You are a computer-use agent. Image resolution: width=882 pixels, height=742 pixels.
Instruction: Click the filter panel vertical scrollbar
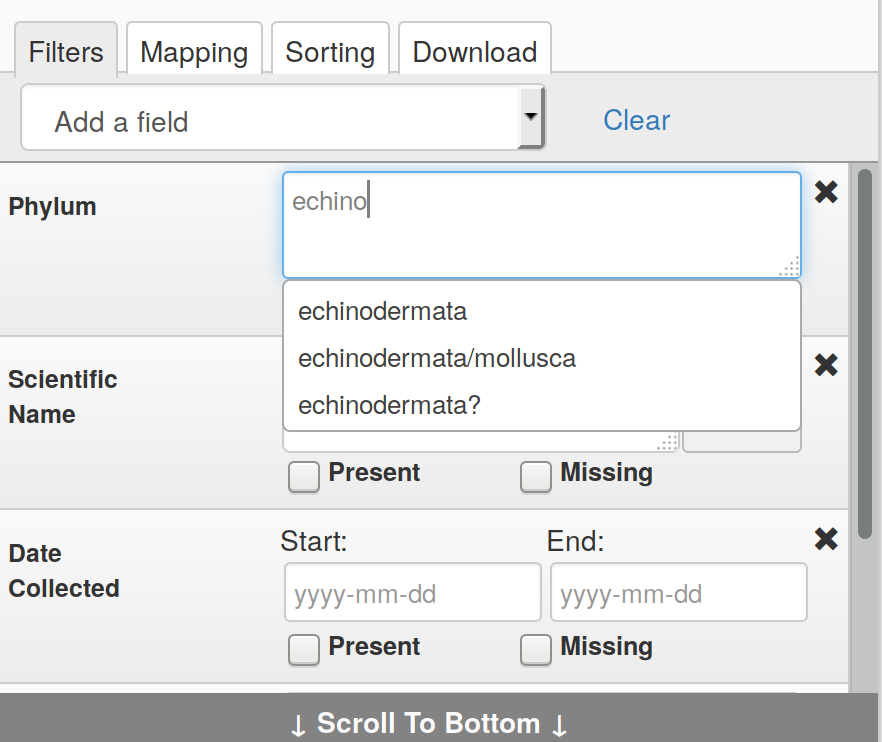tap(865, 354)
